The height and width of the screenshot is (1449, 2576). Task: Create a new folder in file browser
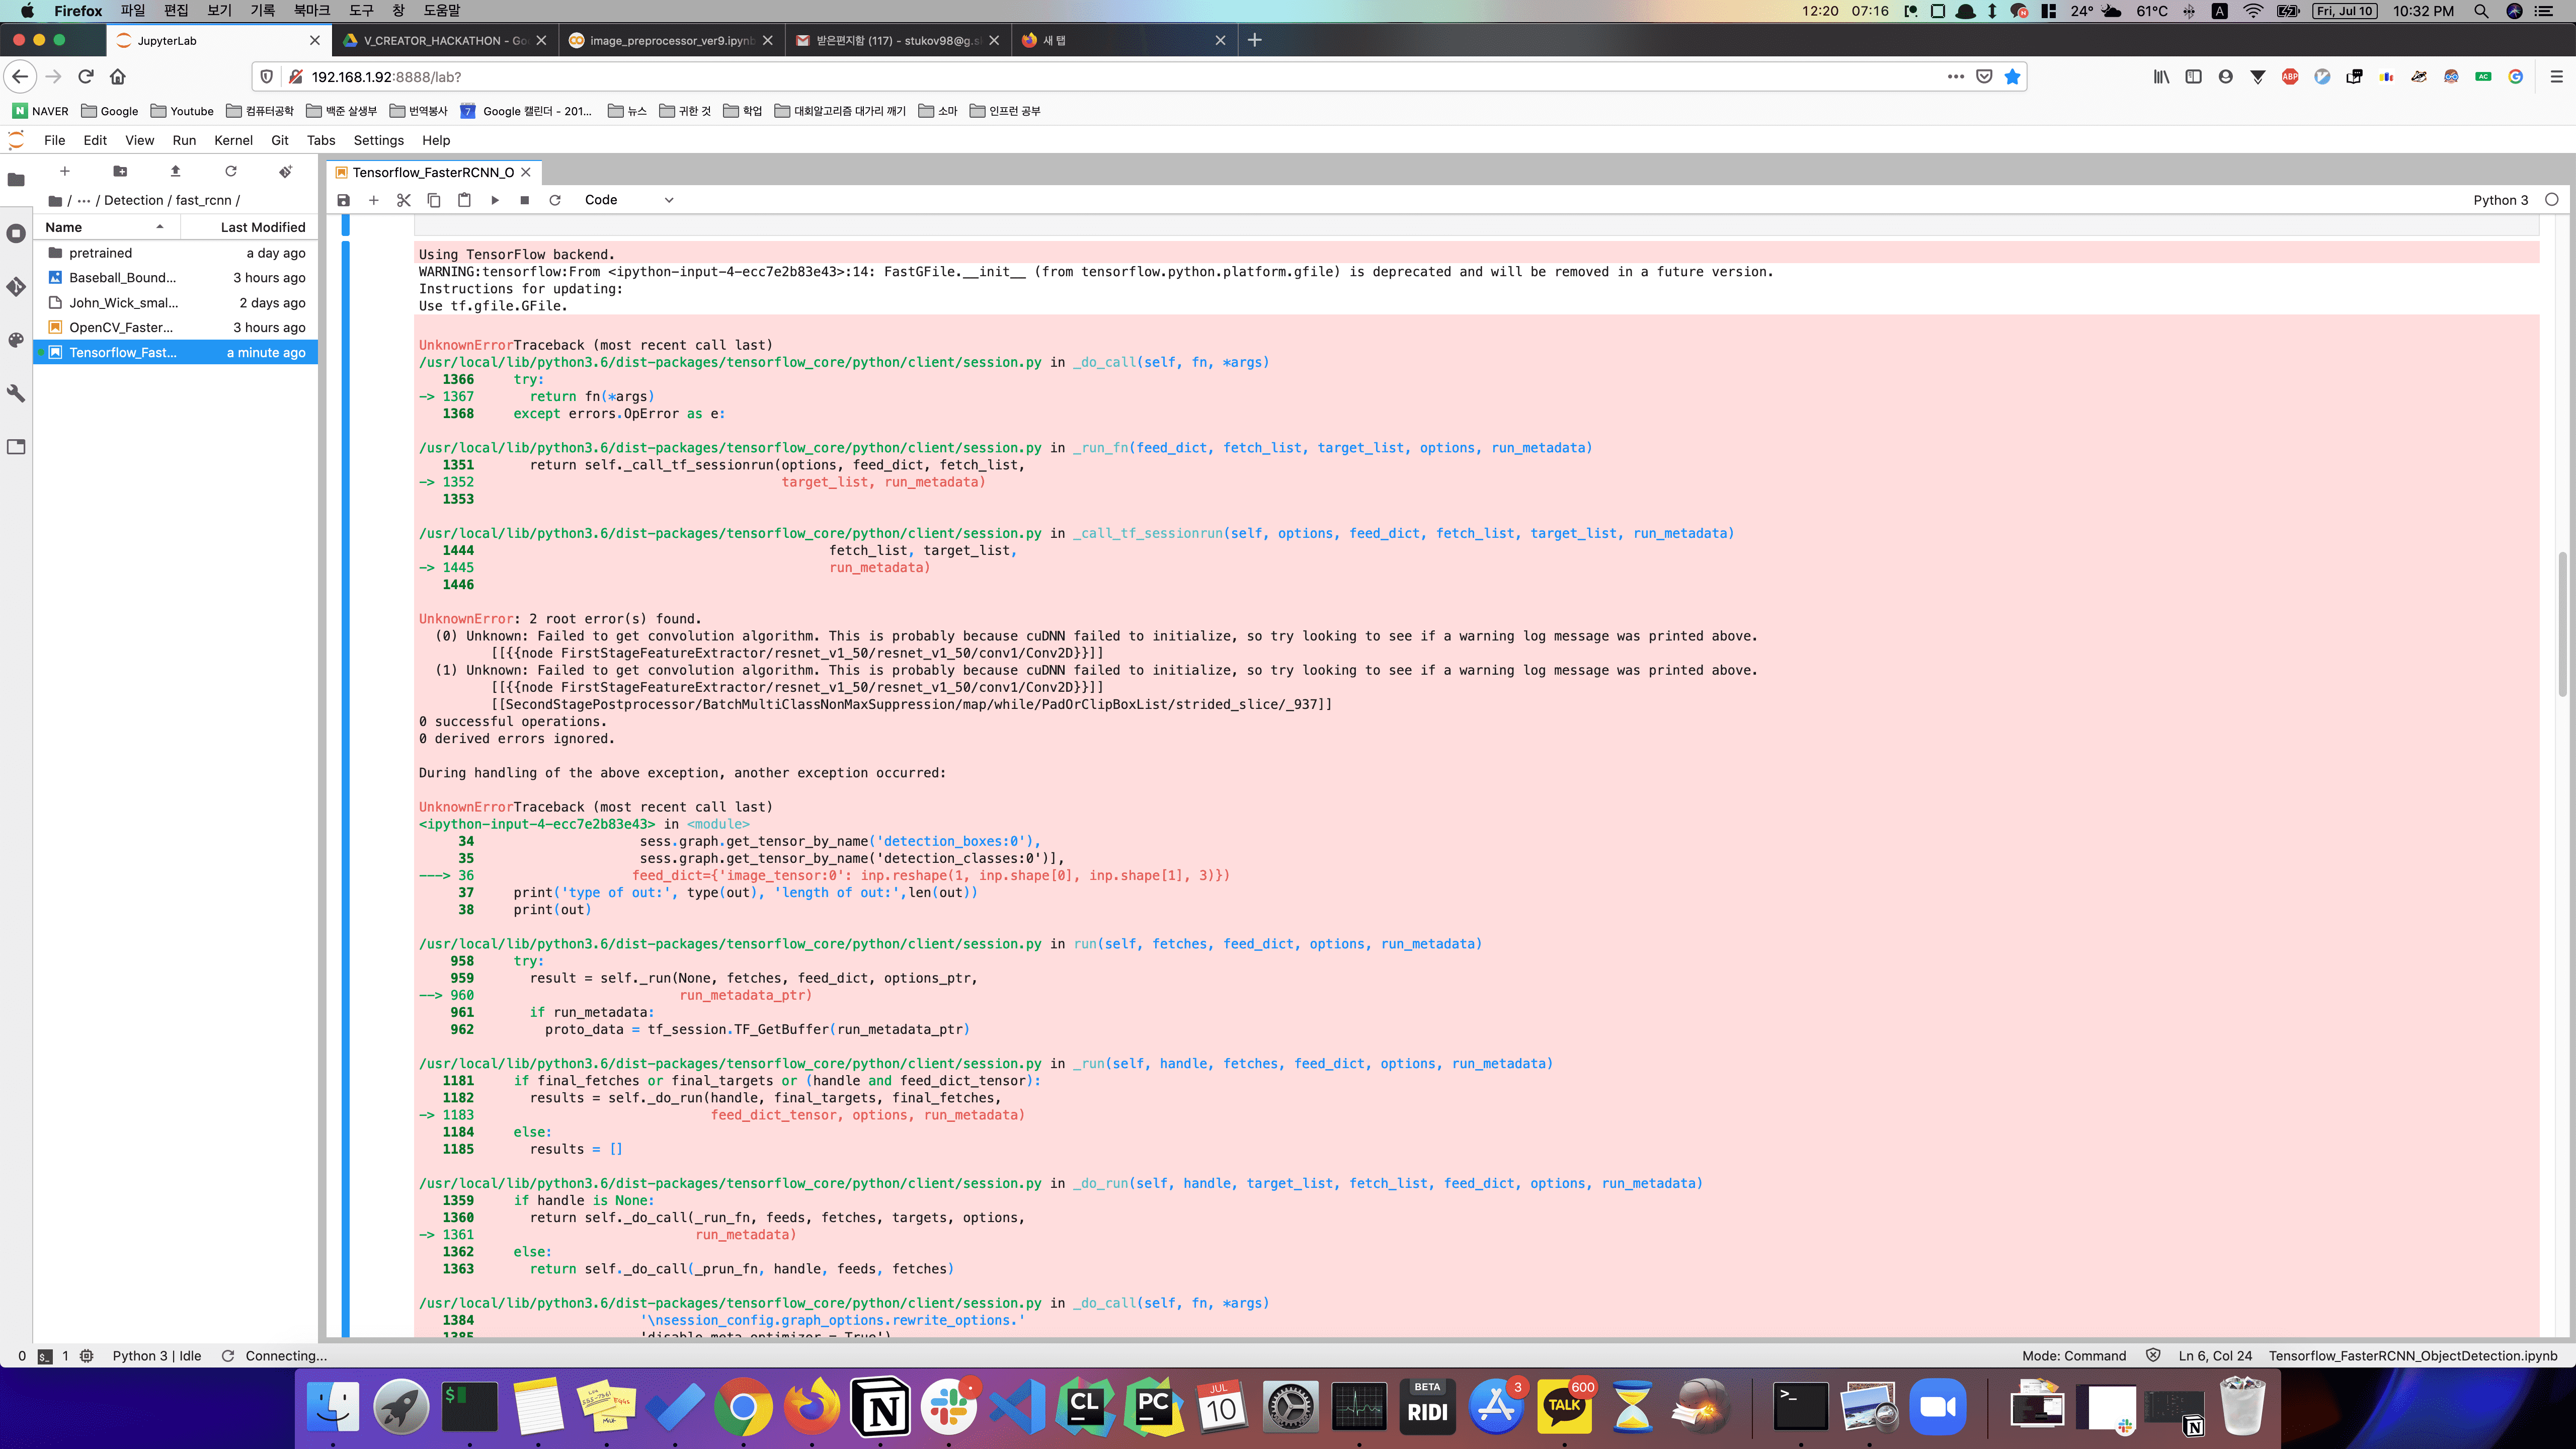pos(120,171)
